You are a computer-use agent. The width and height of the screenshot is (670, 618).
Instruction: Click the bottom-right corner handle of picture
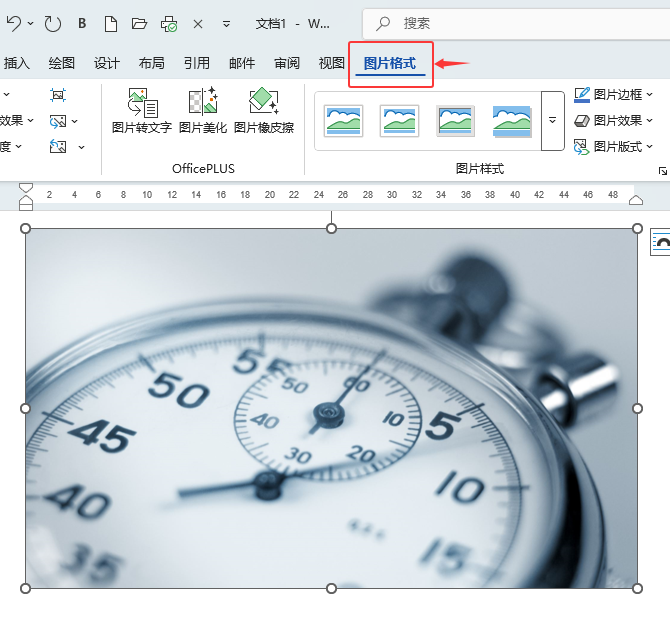(x=637, y=589)
